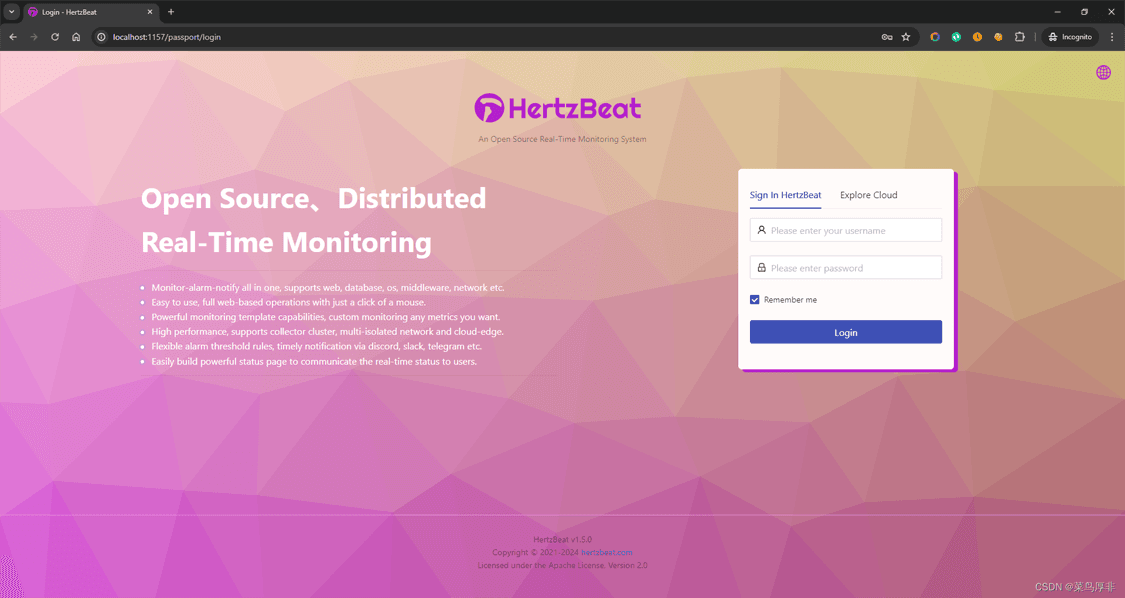Switch to the Explore Cloud tab
Viewport: 1125px width, 598px height.
tap(869, 195)
